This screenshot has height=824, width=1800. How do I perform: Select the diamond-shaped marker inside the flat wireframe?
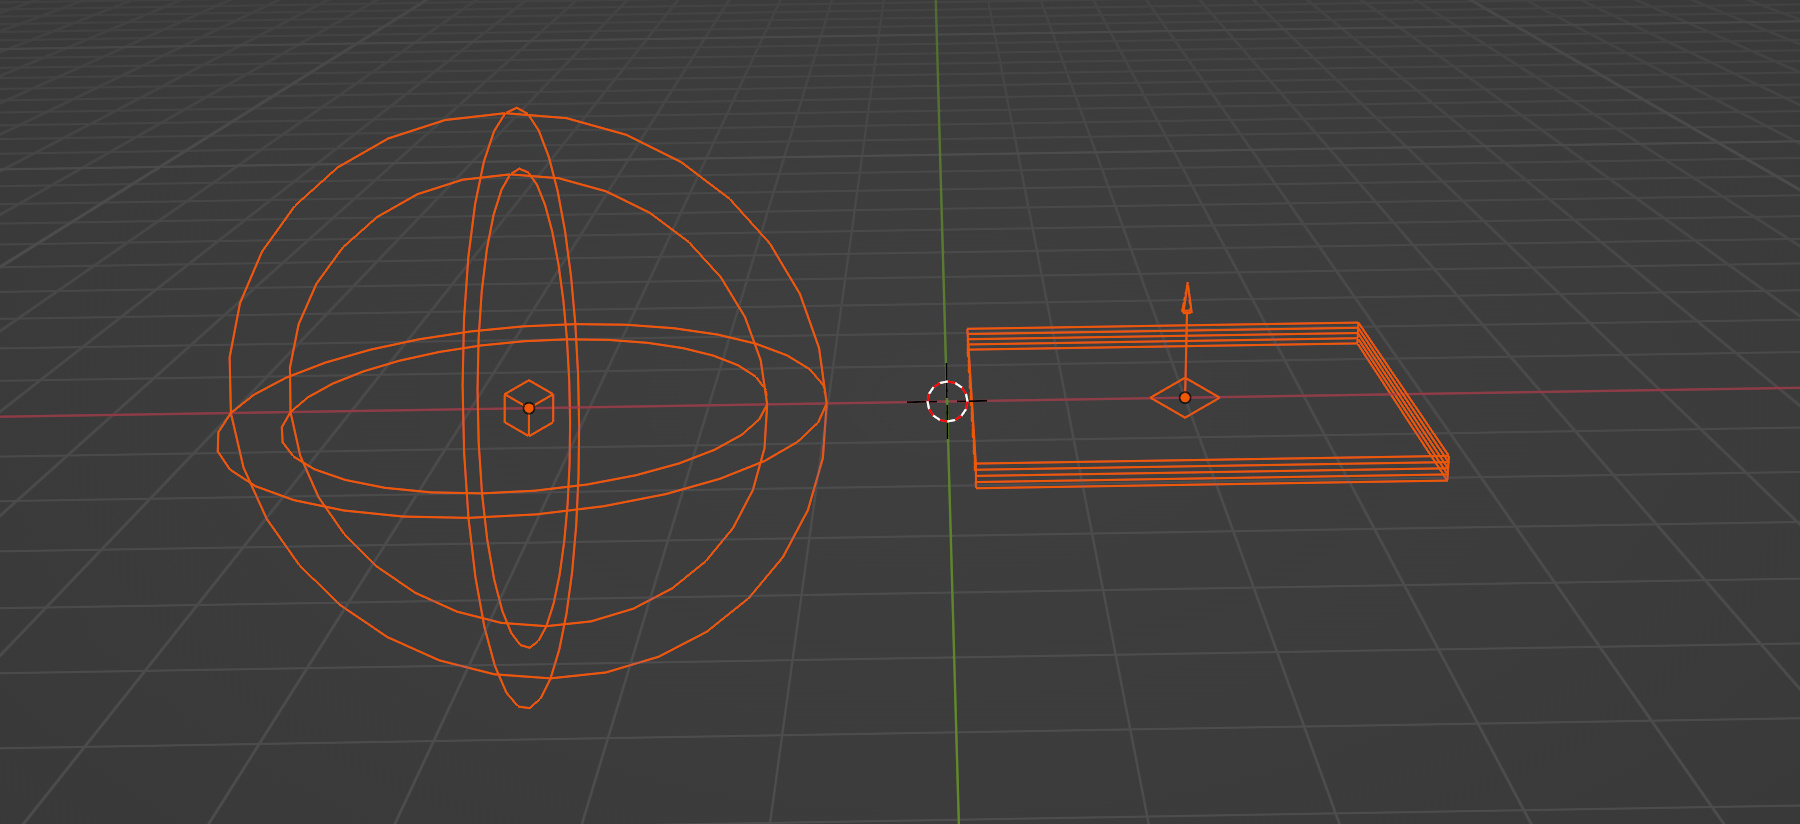(1185, 398)
